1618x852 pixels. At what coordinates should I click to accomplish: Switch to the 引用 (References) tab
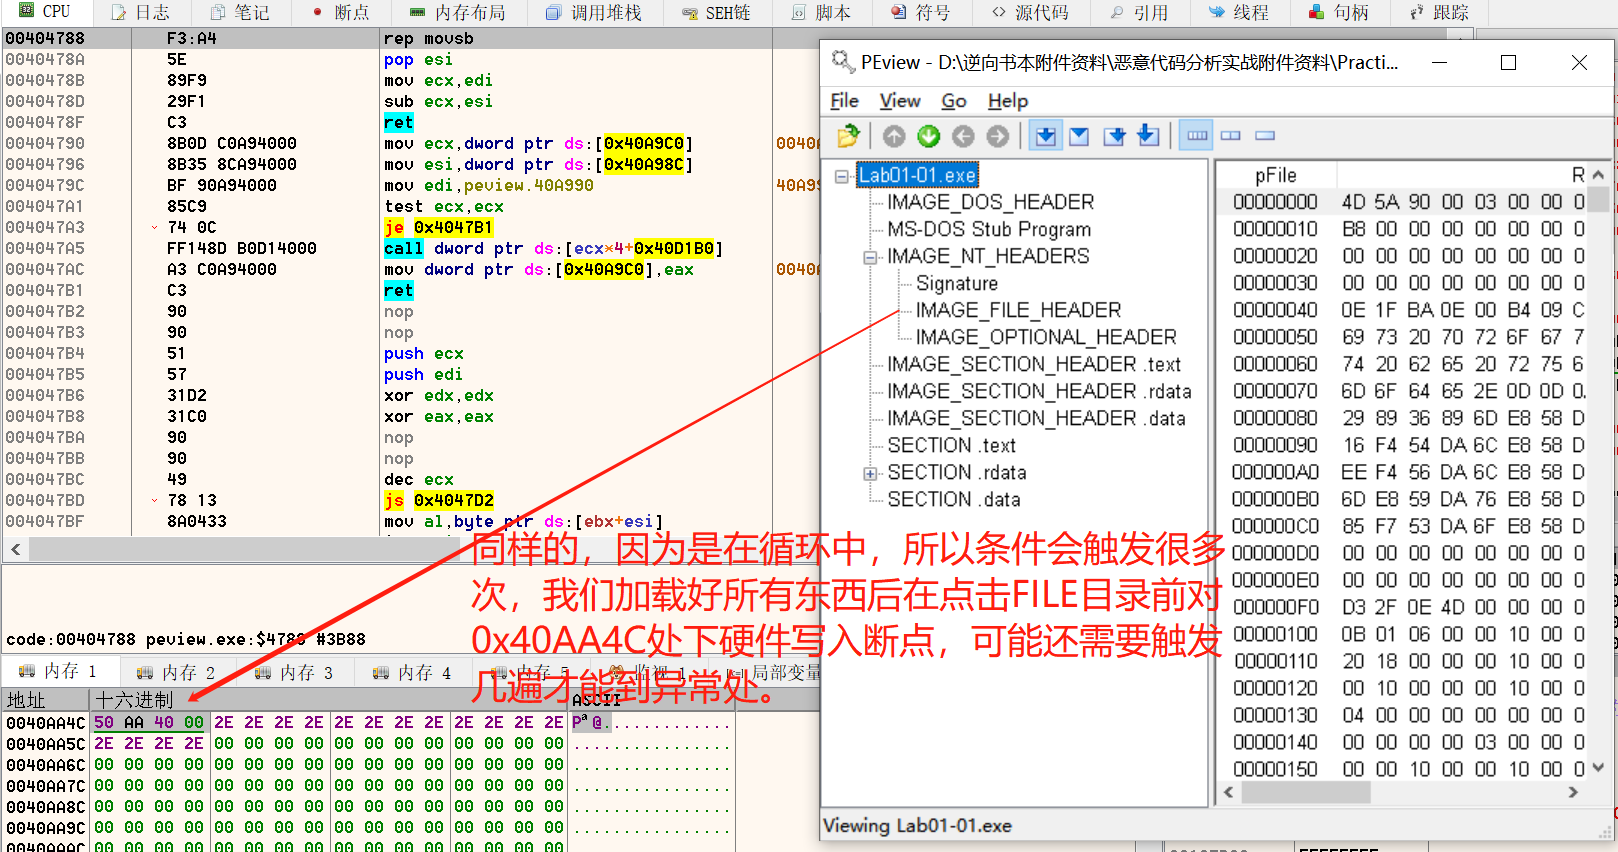pyautogui.click(x=1139, y=12)
